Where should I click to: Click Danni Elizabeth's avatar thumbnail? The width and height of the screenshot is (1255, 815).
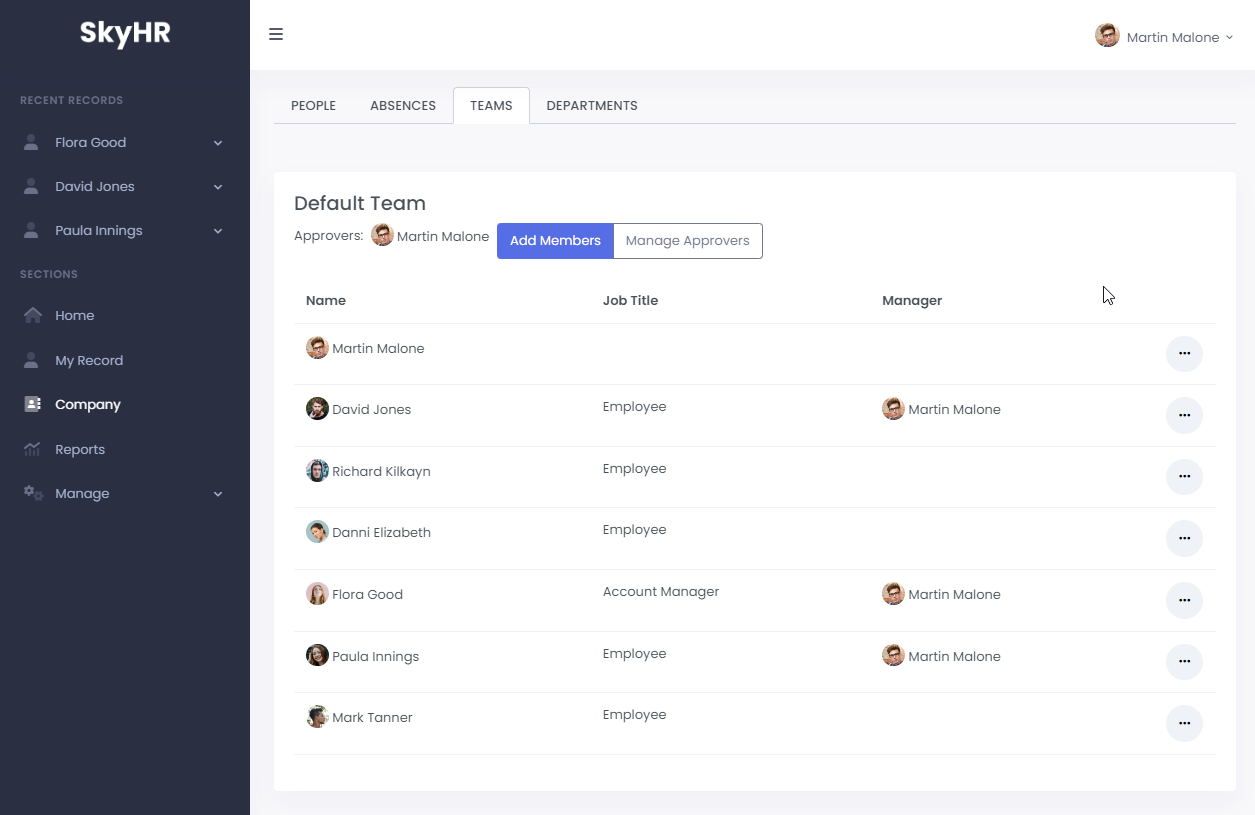(x=317, y=532)
